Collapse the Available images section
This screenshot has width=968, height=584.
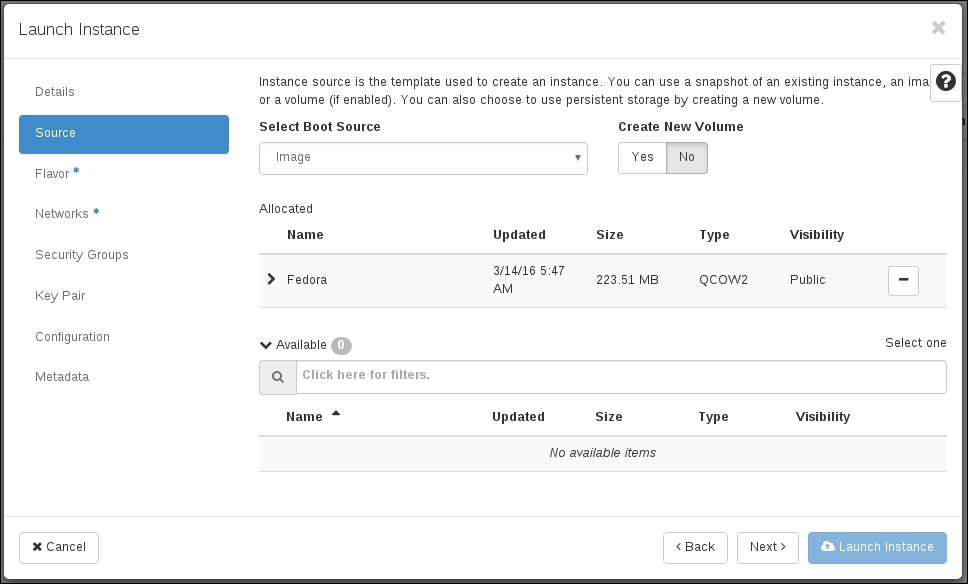(266, 344)
